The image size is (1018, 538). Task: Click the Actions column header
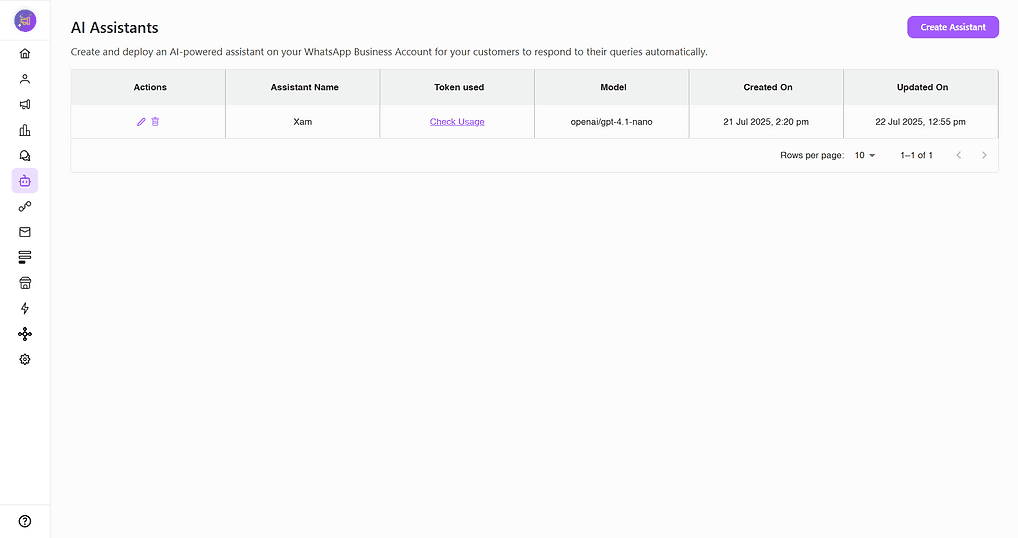tap(150, 87)
